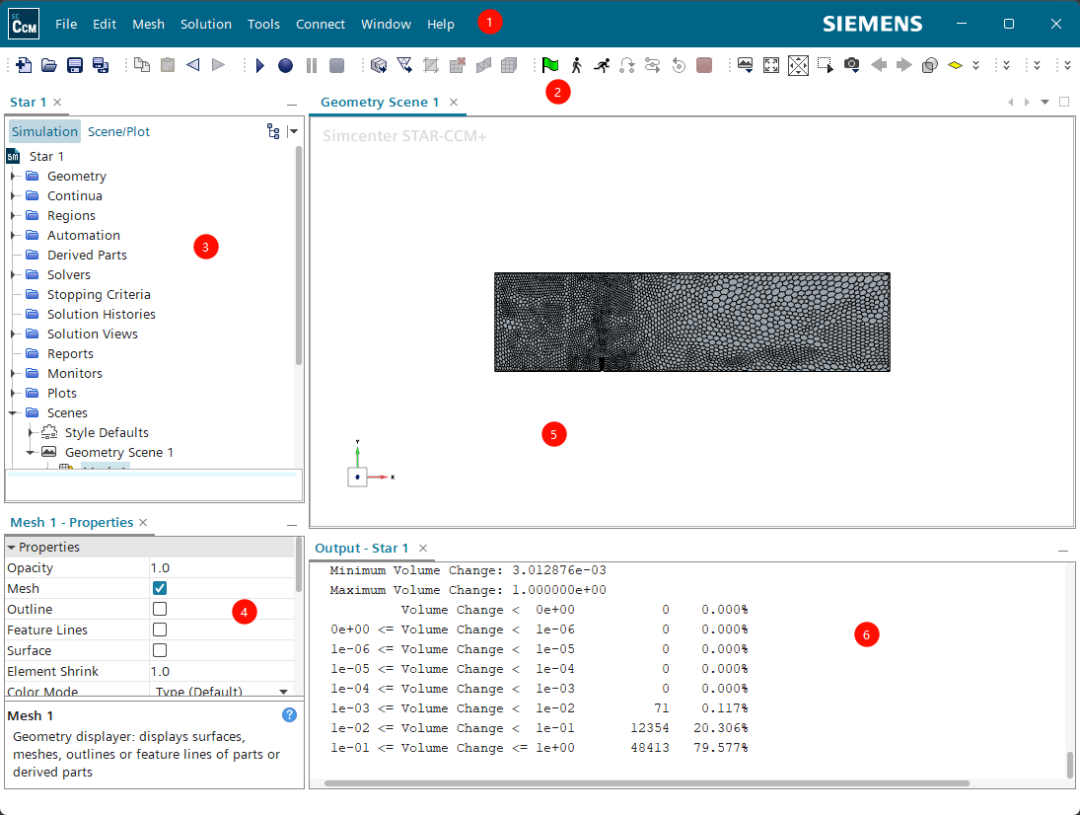Click the Step walking-man icon

tap(576, 65)
